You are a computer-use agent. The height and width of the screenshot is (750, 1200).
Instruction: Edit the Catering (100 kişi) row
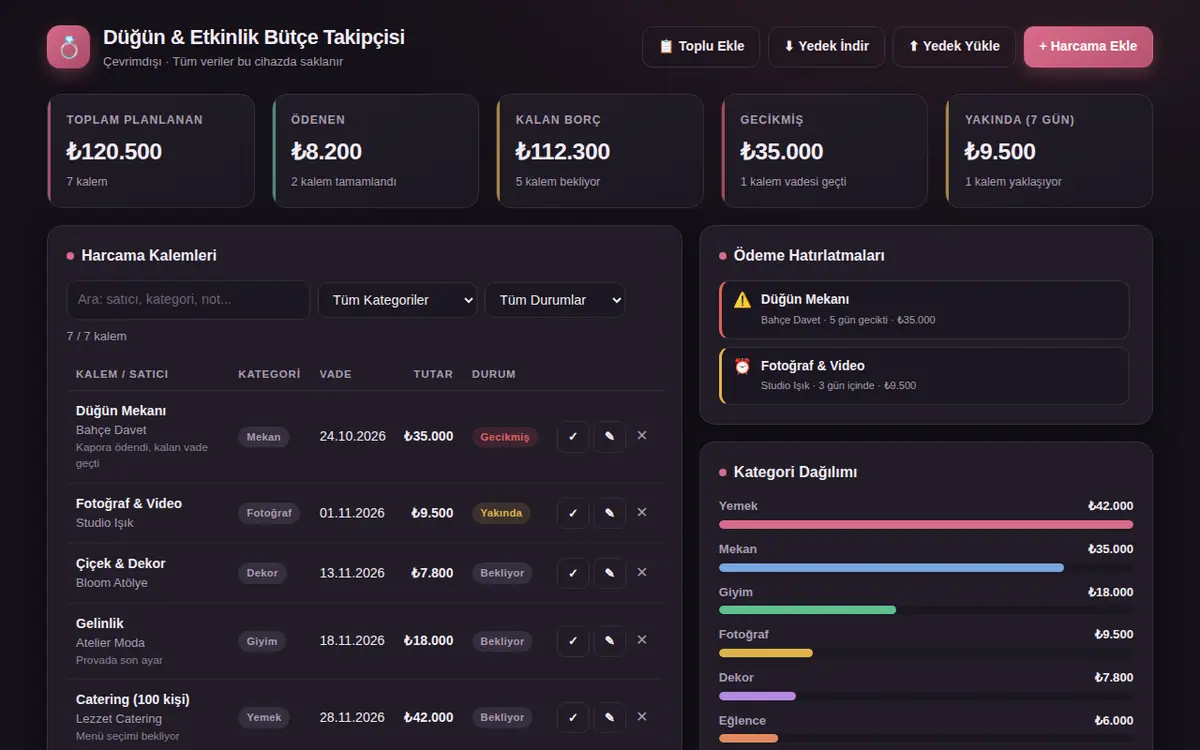tap(610, 717)
